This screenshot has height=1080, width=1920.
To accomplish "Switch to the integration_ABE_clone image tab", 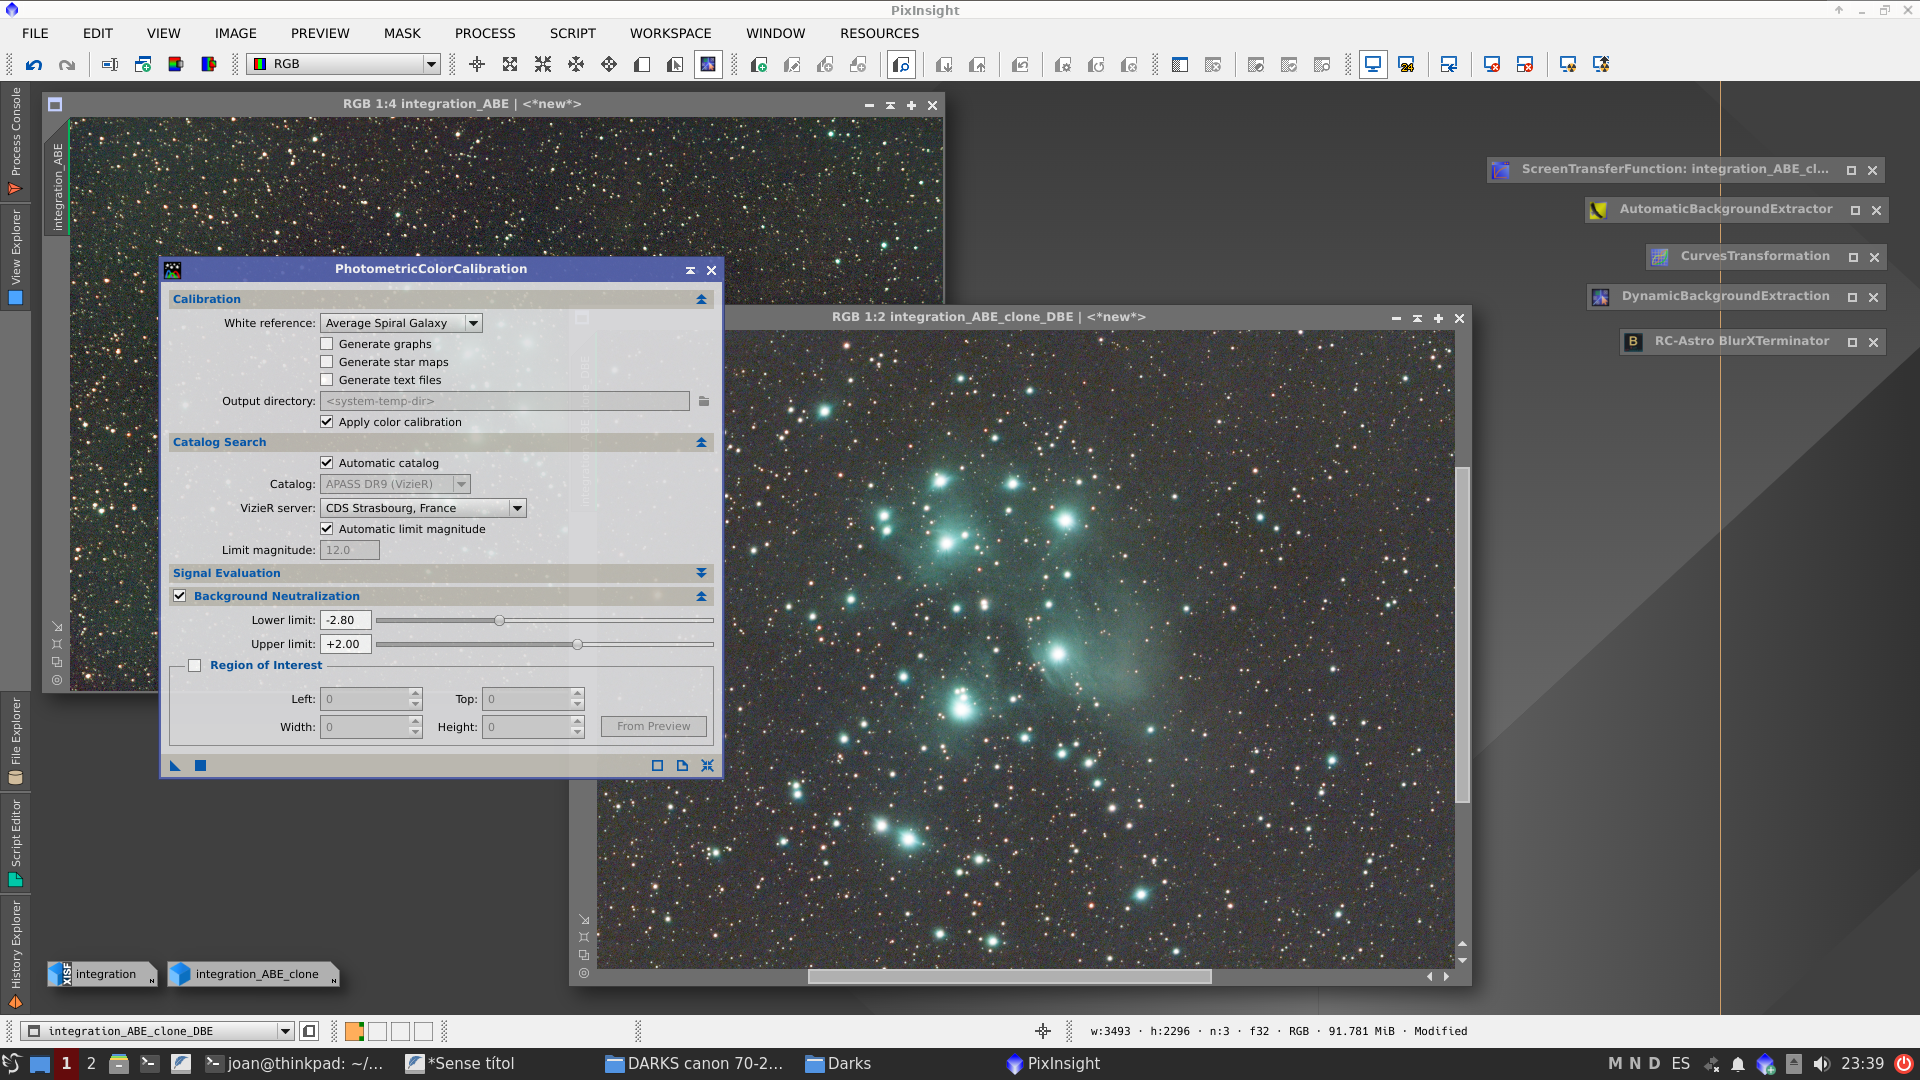I will 255,973.
